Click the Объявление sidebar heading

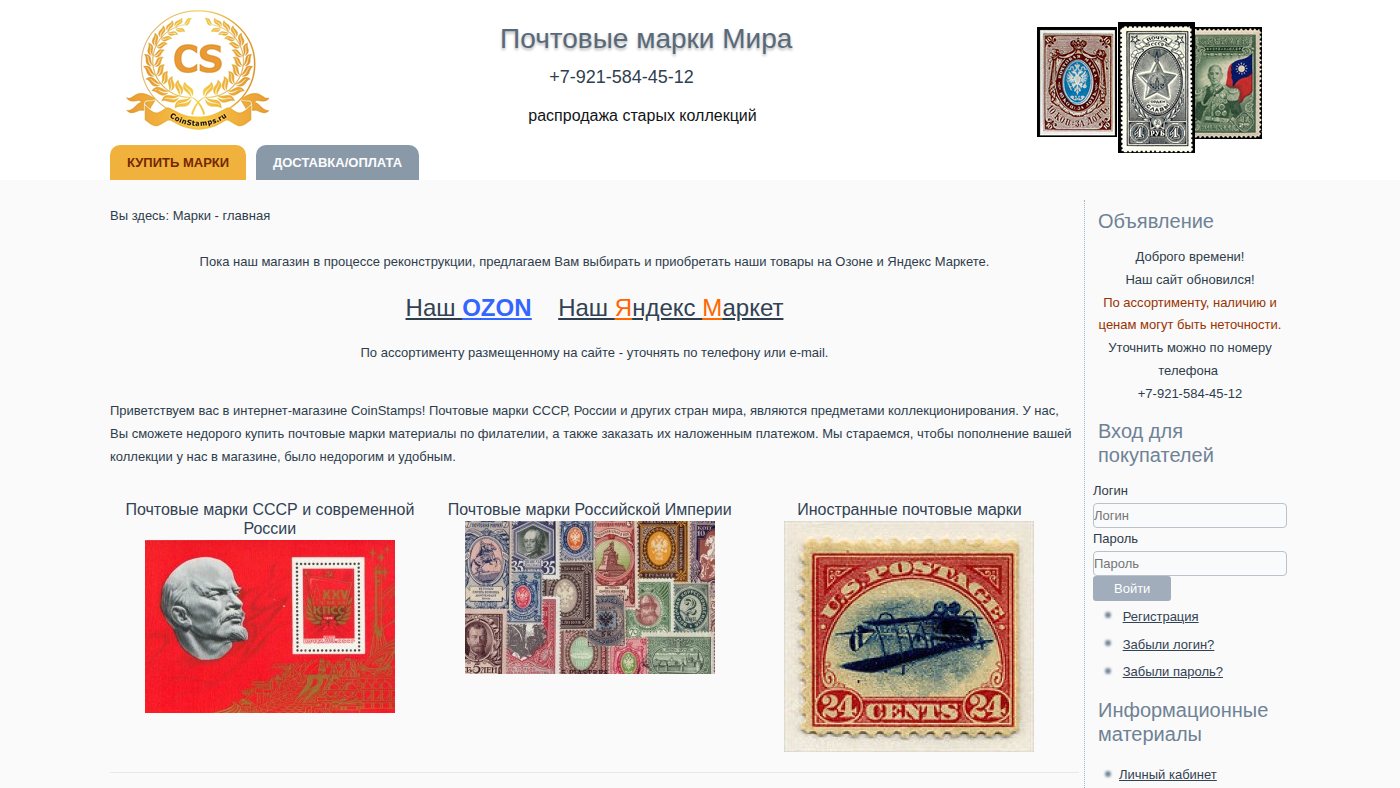(x=1156, y=222)
